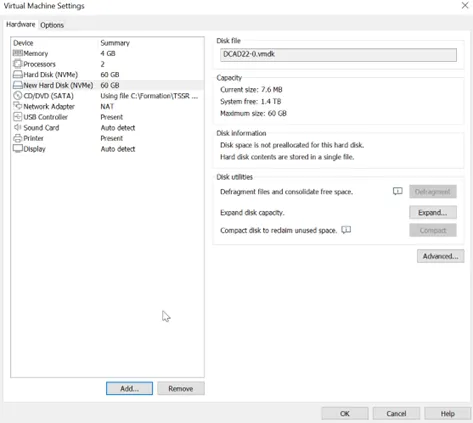Screen dimensions: 473x423
Task: Click the 'Maximum size: 60 GB' text
Action: coord(253,113)
